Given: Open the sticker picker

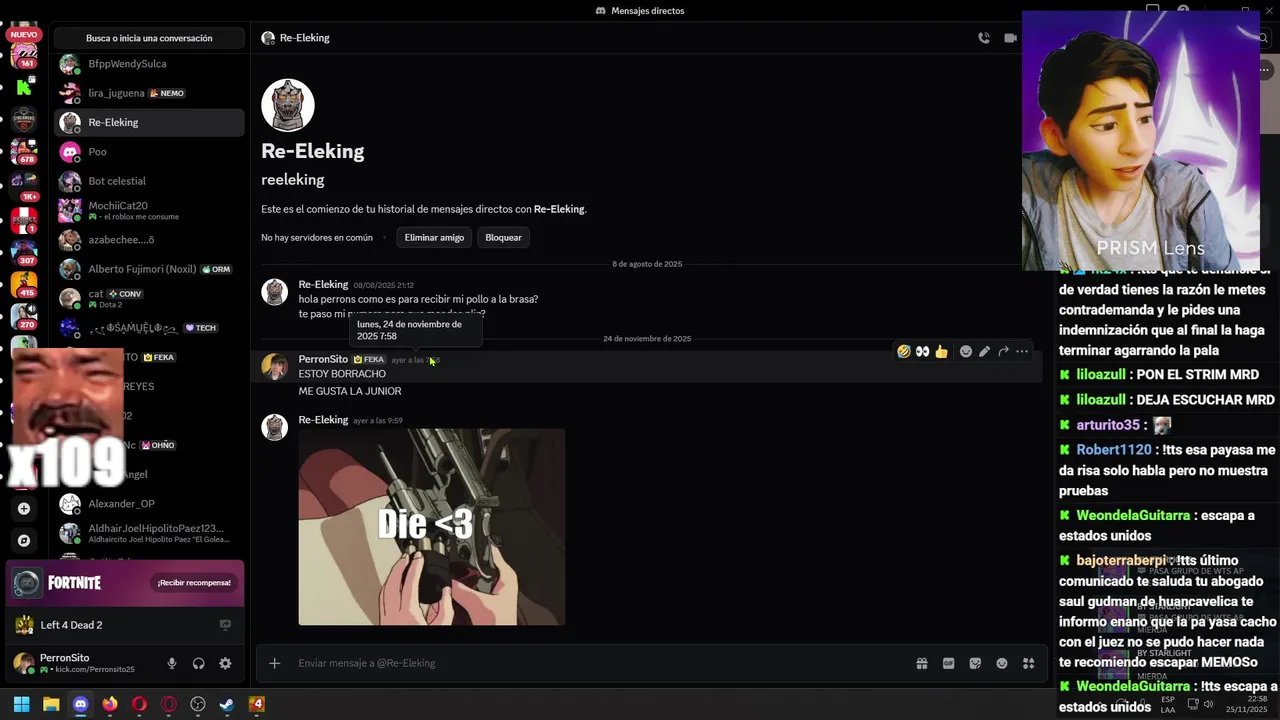Looking at the screenshot, I should (x=975, y=663).
